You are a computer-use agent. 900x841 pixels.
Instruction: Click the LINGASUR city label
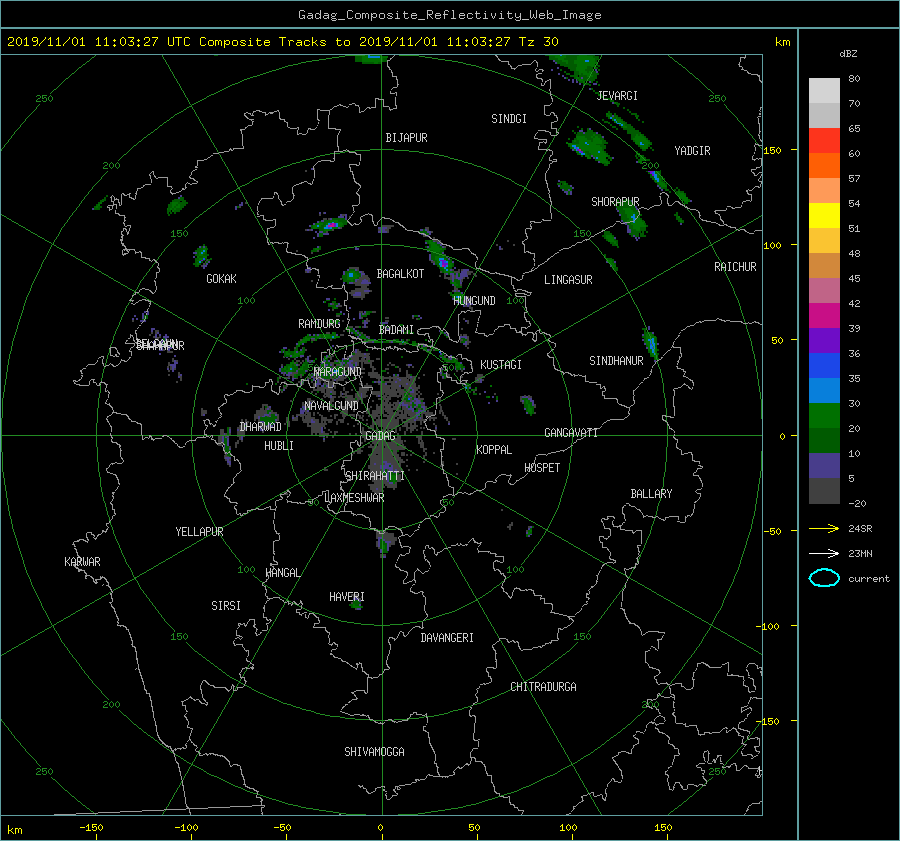[568, 280]
